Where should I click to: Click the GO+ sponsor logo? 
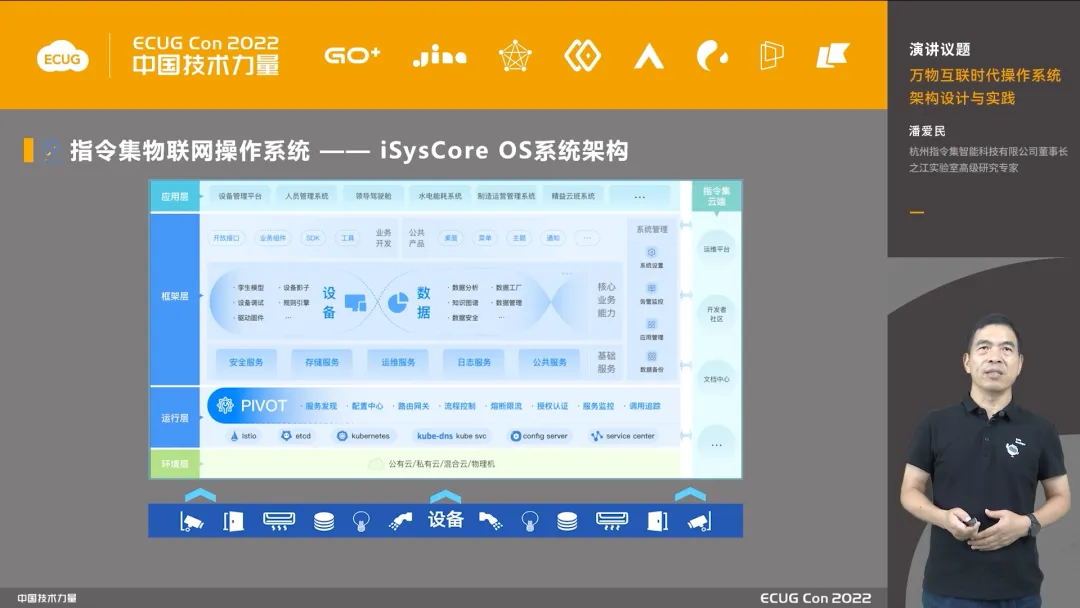pos(352,56)
